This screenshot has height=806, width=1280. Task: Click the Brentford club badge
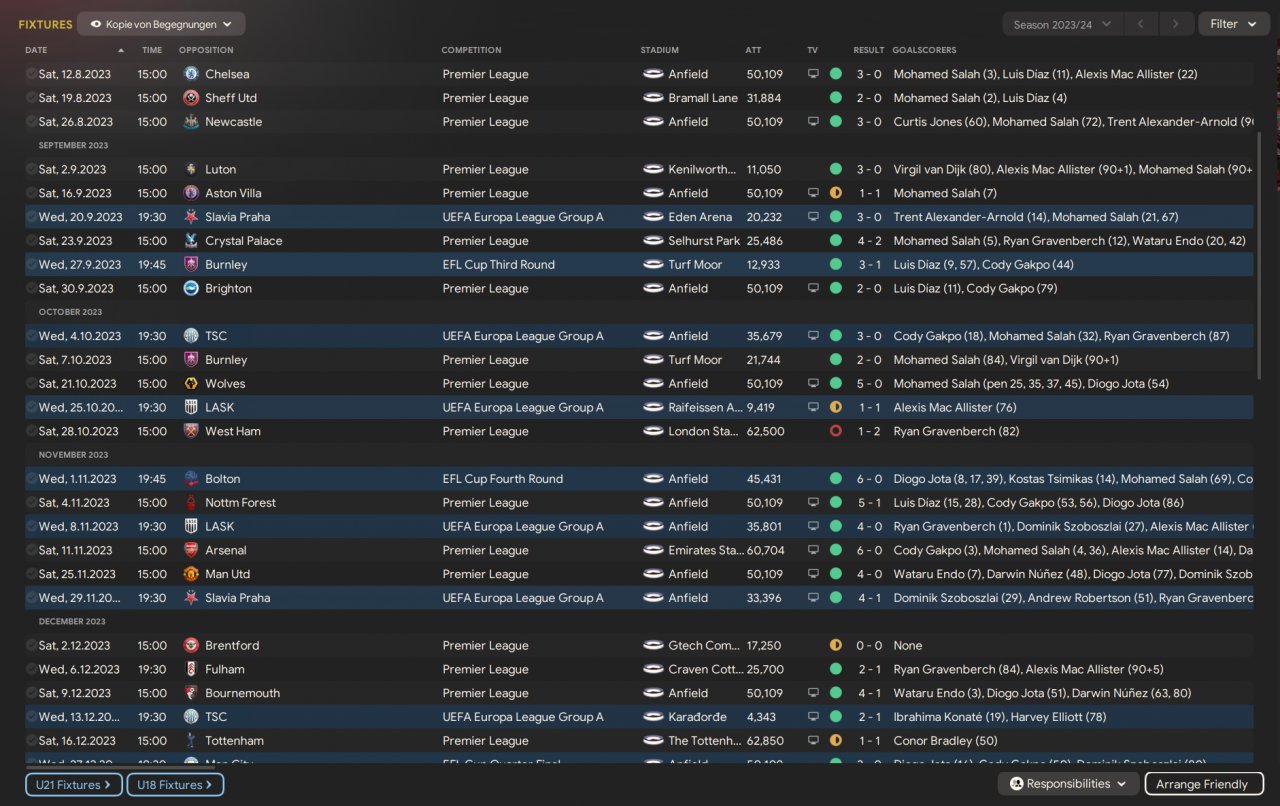pos(191,645)
